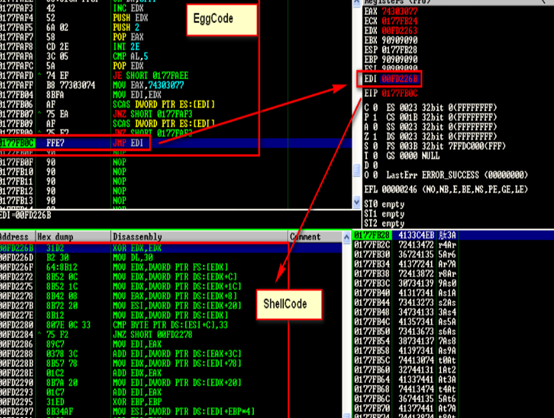Select the CMP BYTE PTR DS:[ESI+C],33 row

coord(171,325)
